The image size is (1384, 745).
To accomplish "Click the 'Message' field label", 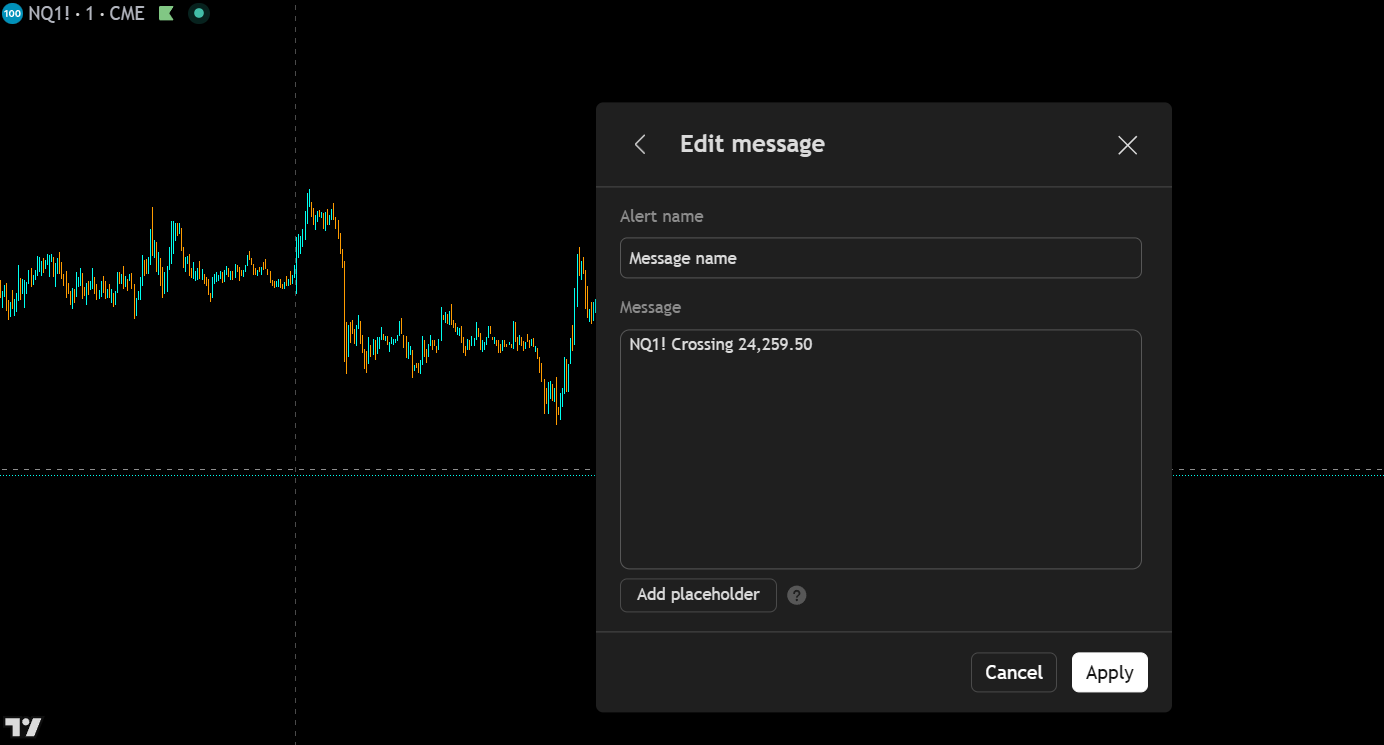I will (650, 307).
